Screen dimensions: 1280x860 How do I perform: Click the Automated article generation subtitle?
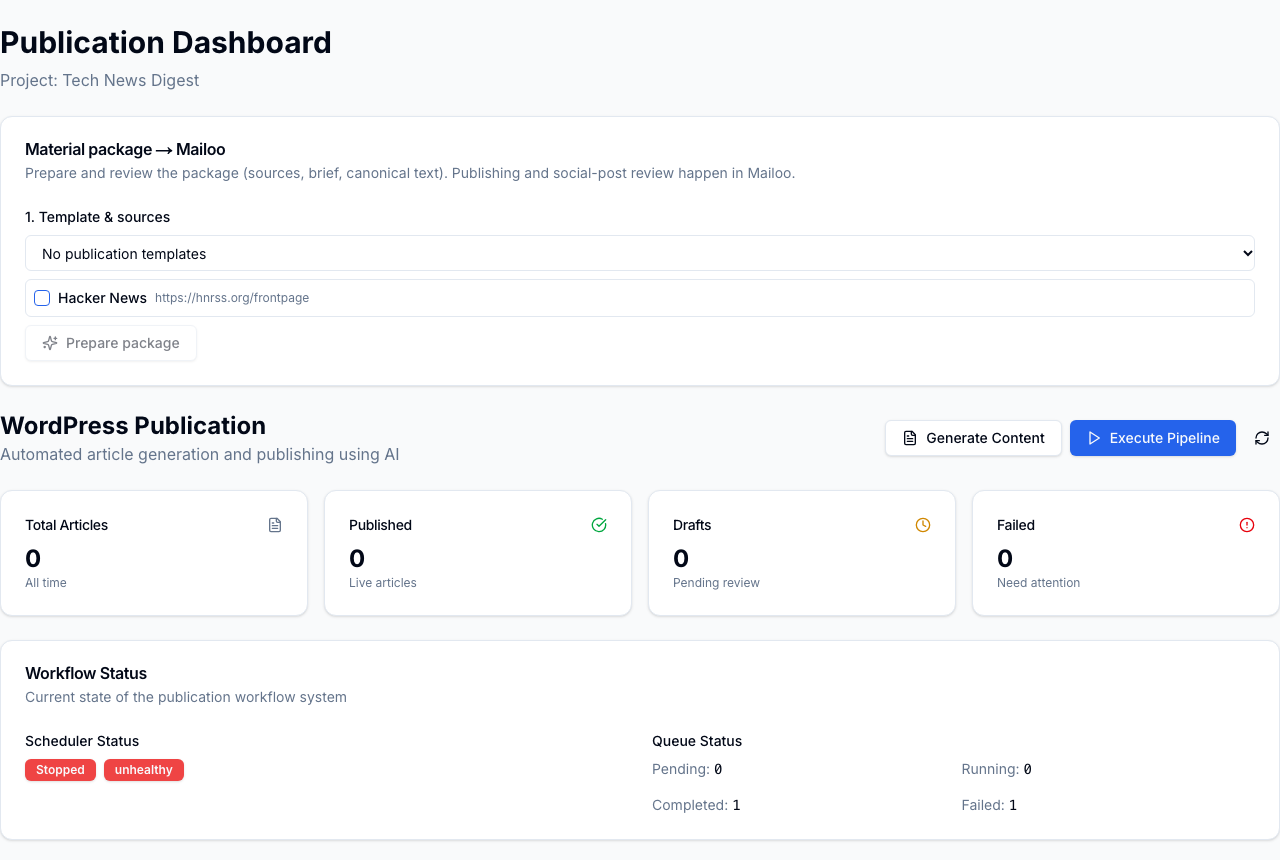200,454
